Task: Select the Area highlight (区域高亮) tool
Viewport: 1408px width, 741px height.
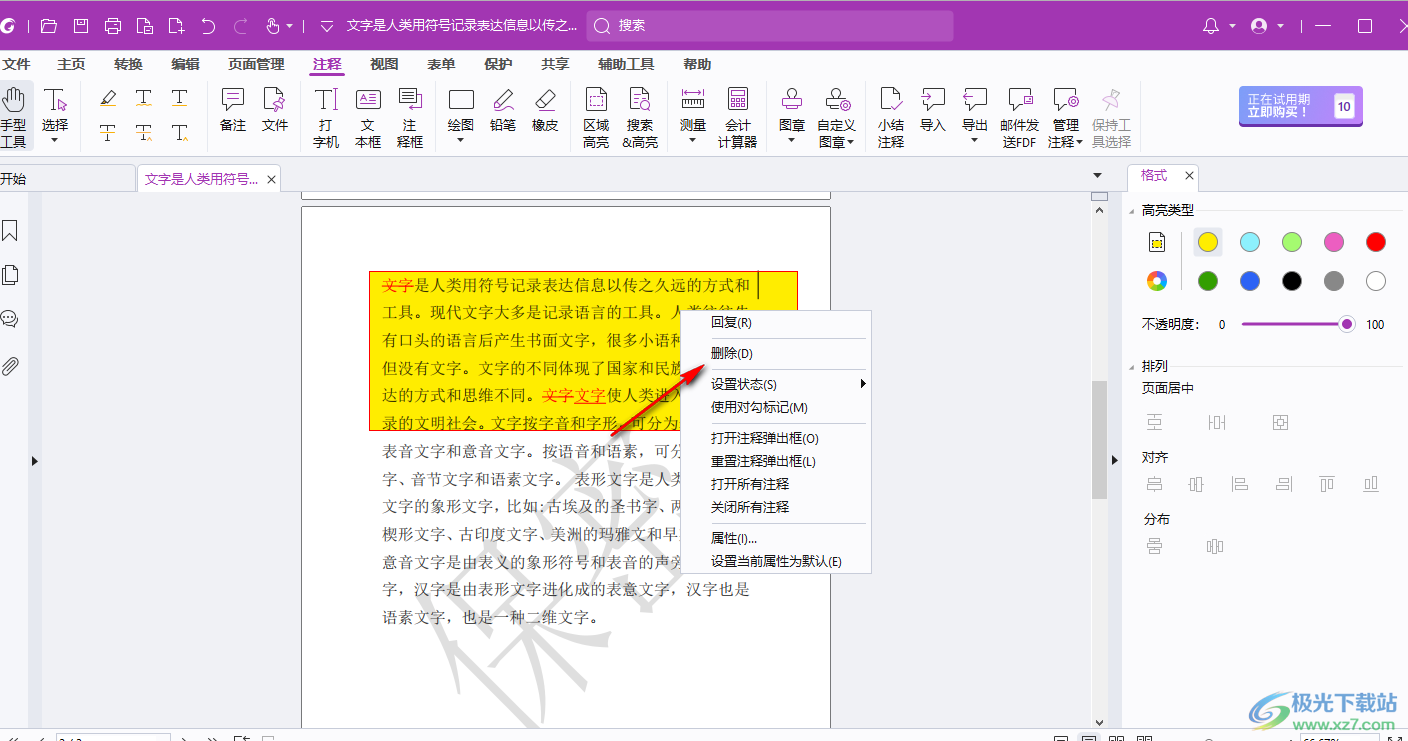Action: (596, 118)
